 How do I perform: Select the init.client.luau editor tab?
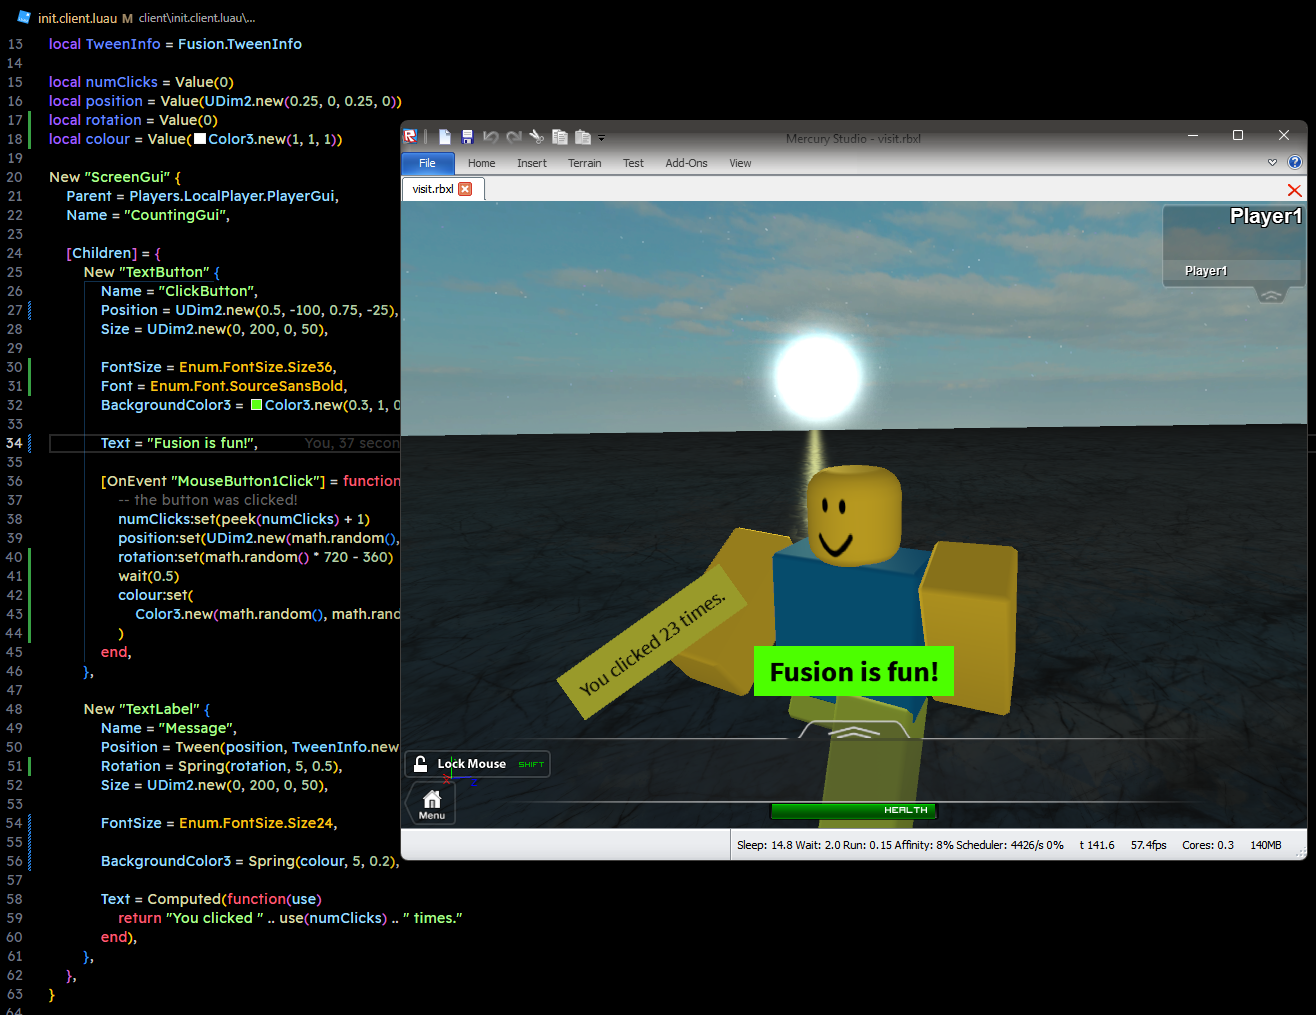coord(77,18)
